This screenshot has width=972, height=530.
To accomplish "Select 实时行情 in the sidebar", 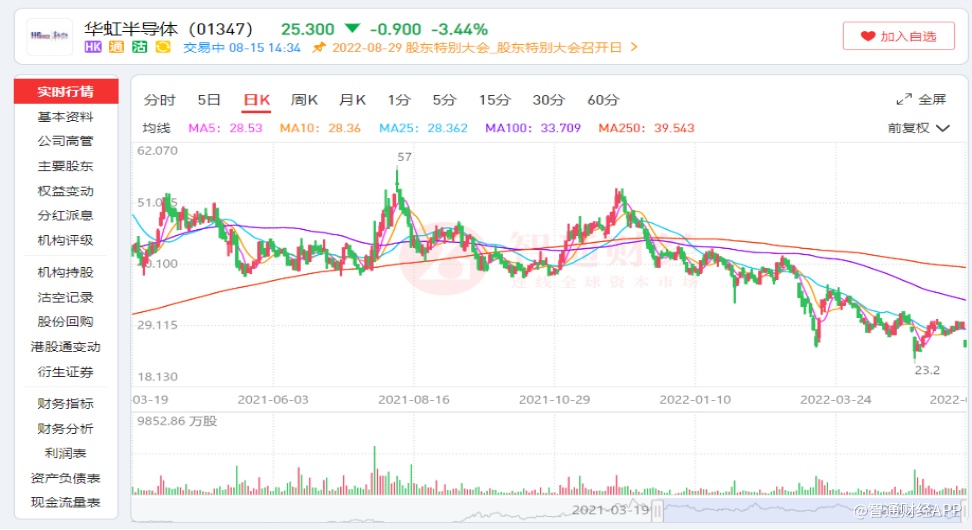I will tap(66, 91).
